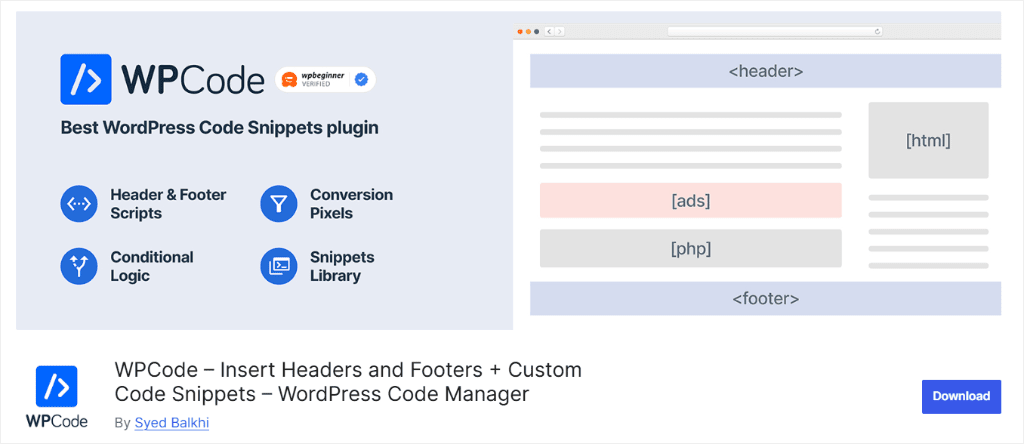This screenshot has height=444, width=1024.
Task: Select the <header> block in the mockup
Action: [x=765, y=71]
